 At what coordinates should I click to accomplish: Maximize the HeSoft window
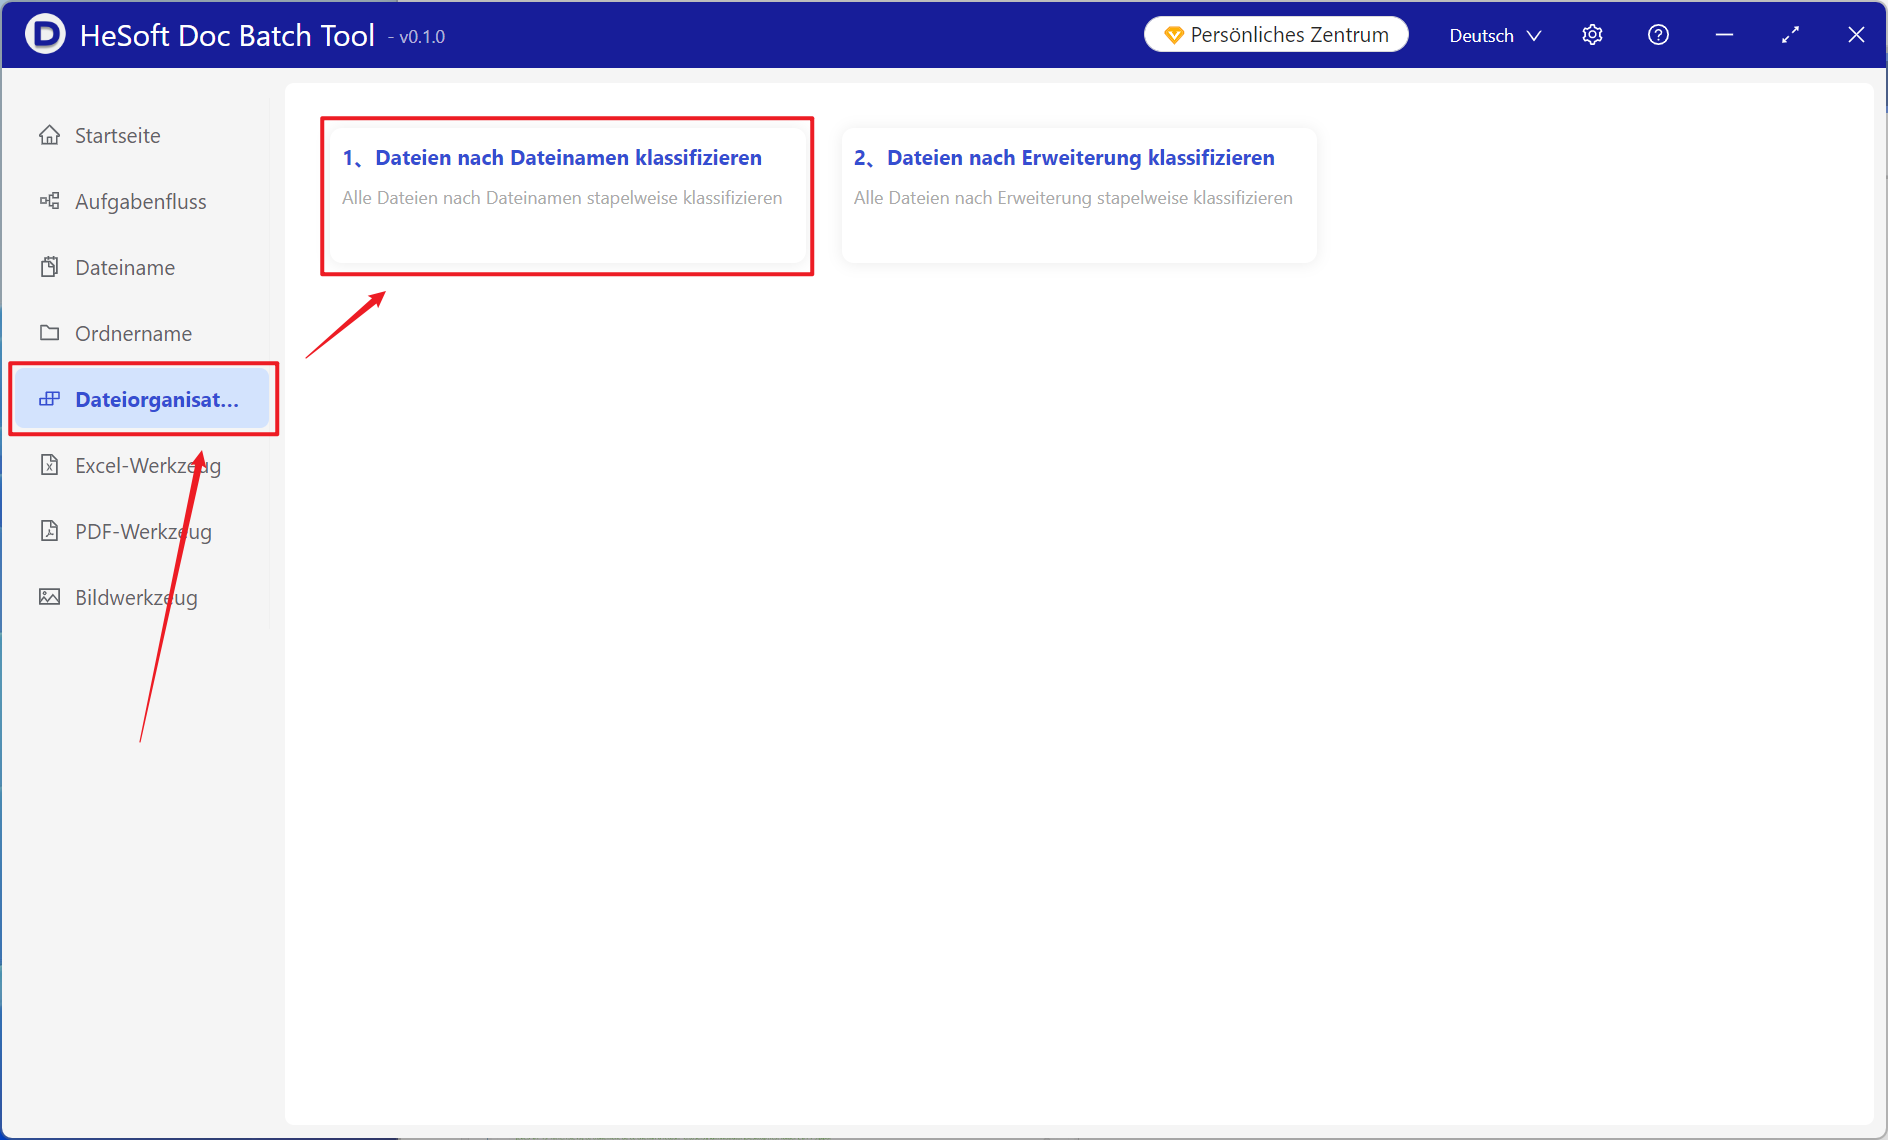1790,35
